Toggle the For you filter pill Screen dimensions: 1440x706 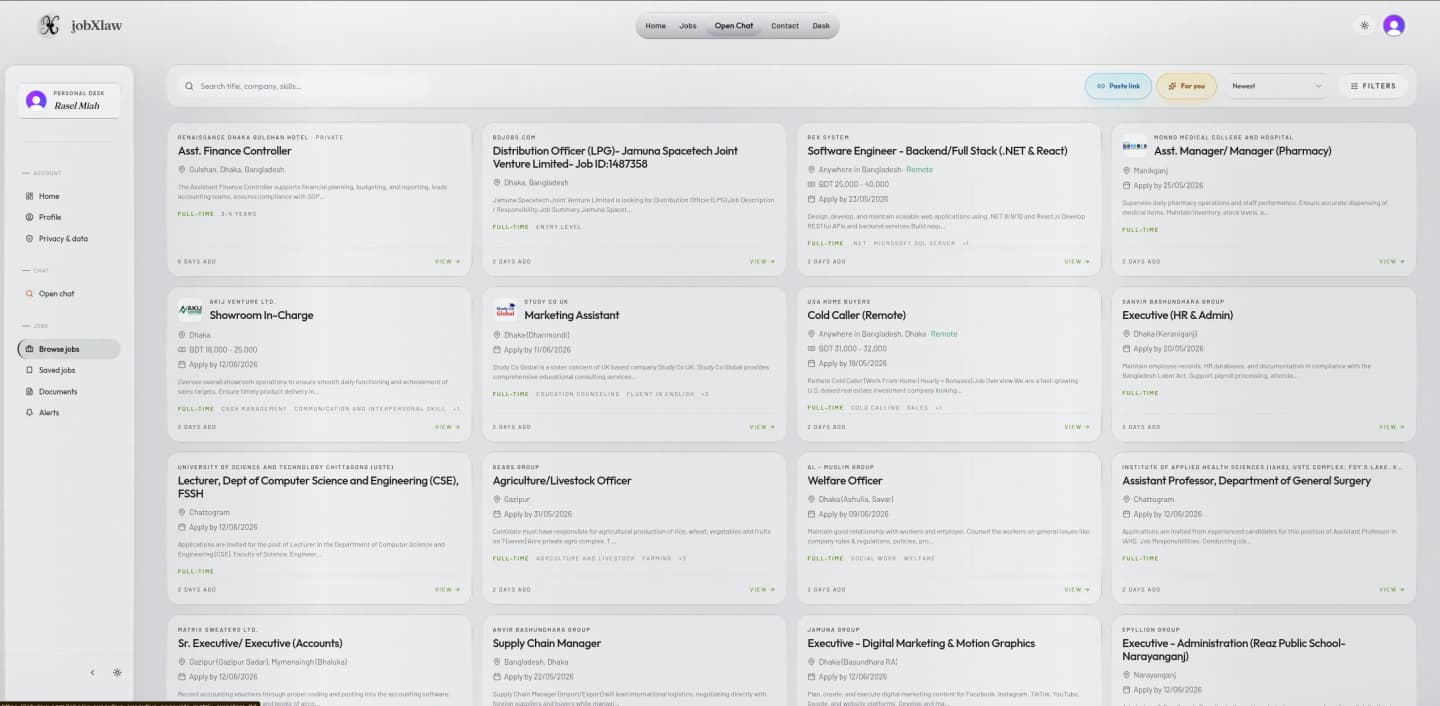pyautogui.click(x=1186, y=86)
